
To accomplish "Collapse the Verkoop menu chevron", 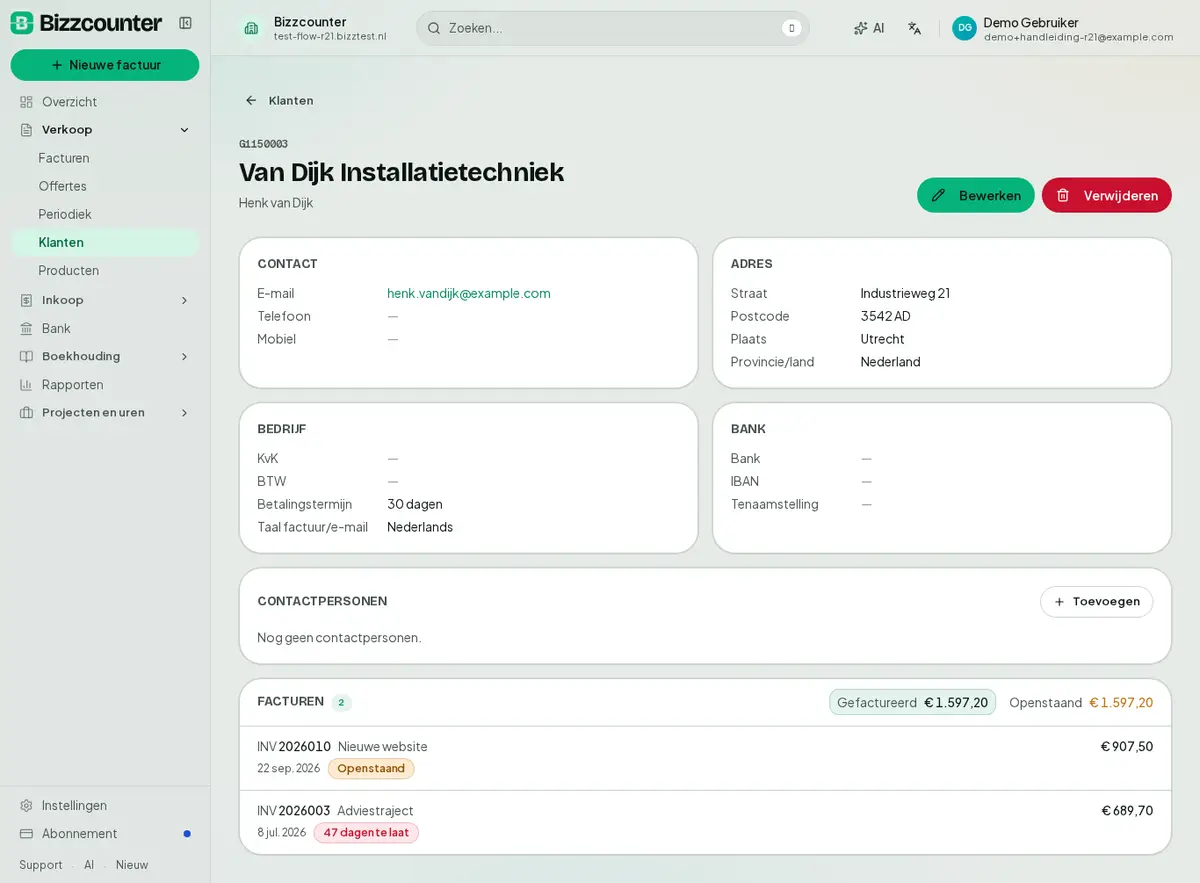I will point(184,130).
